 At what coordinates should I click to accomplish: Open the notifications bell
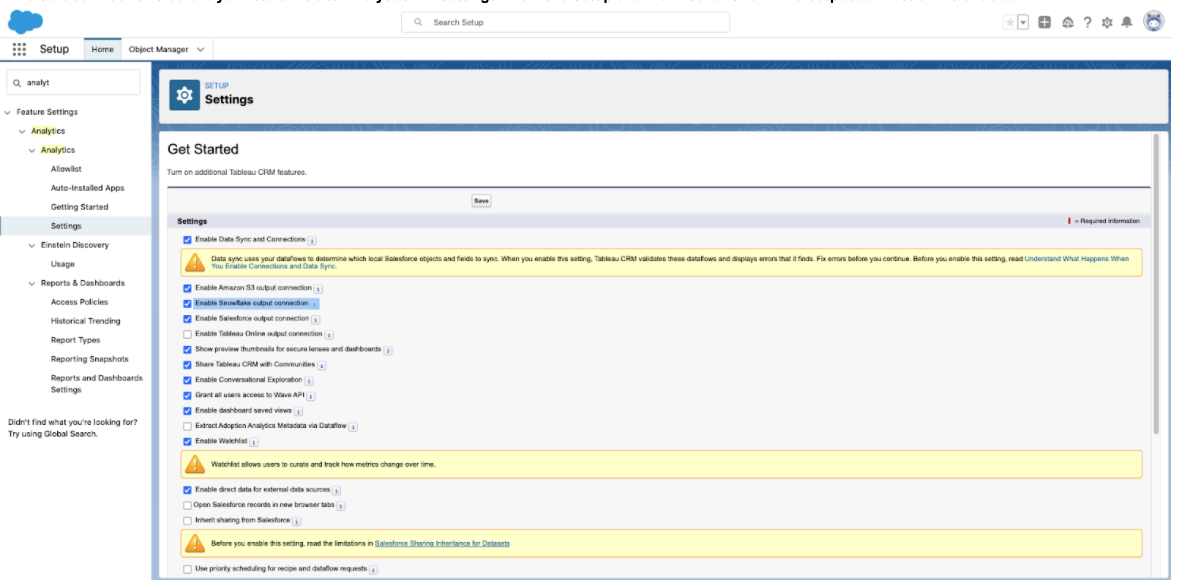[x=1126, y=22]
